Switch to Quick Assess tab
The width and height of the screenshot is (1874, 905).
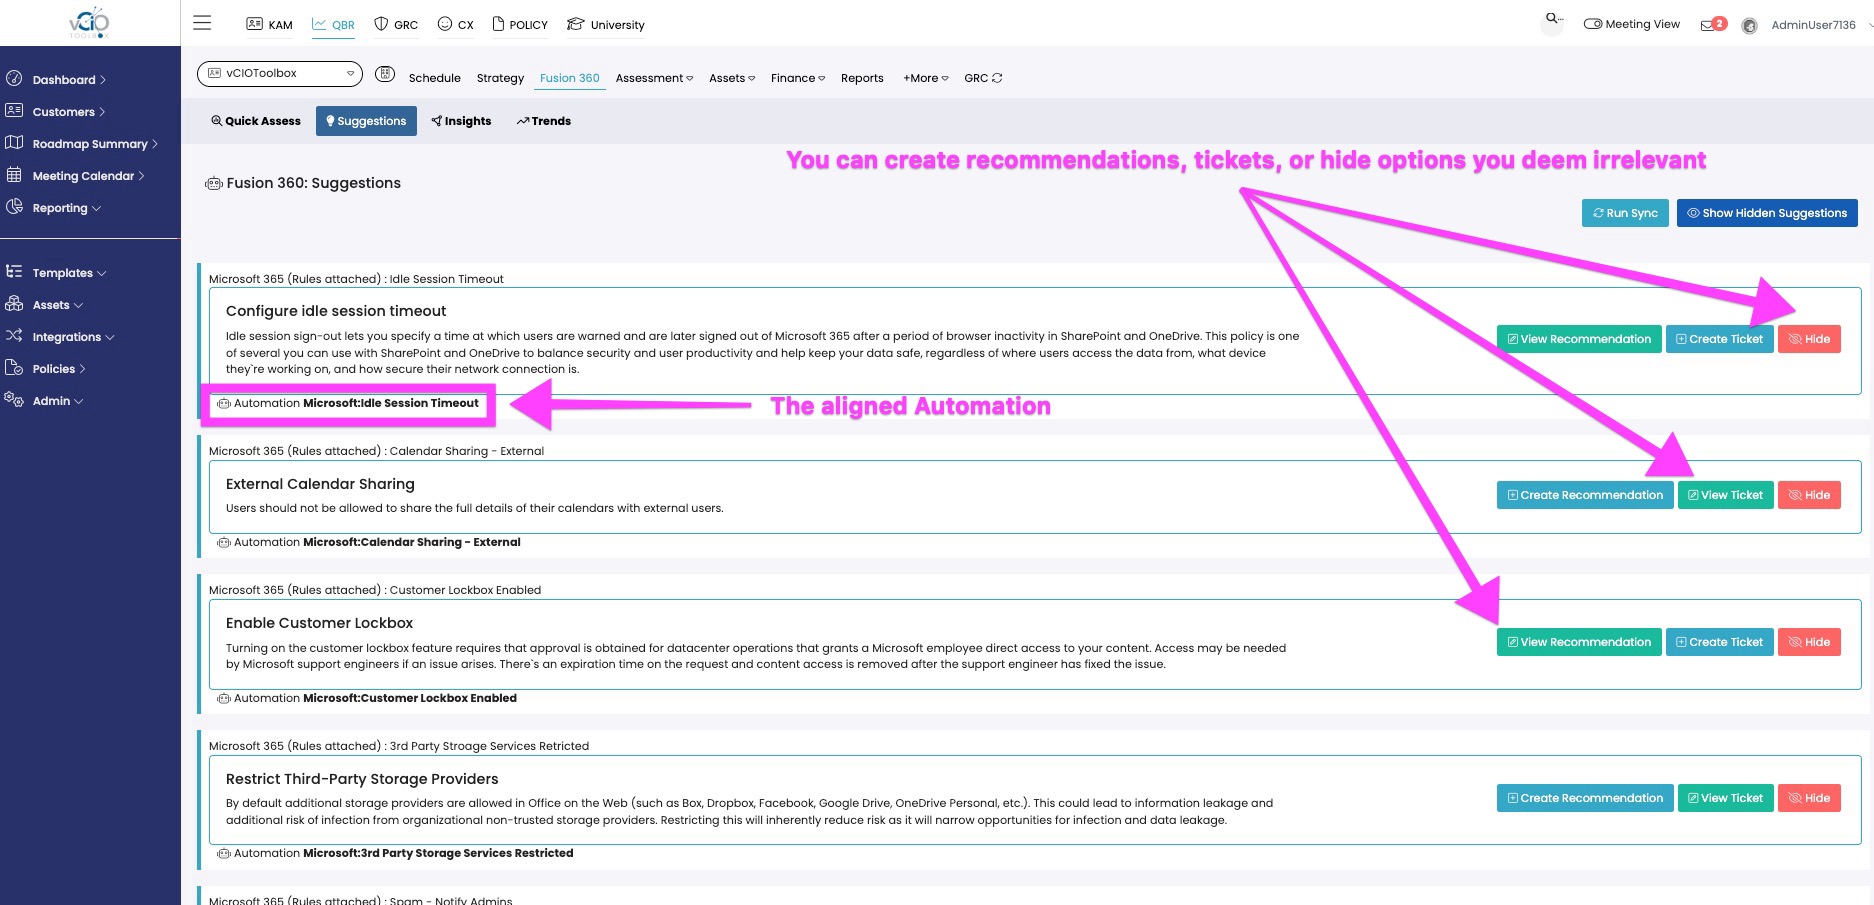coord(256,121)
